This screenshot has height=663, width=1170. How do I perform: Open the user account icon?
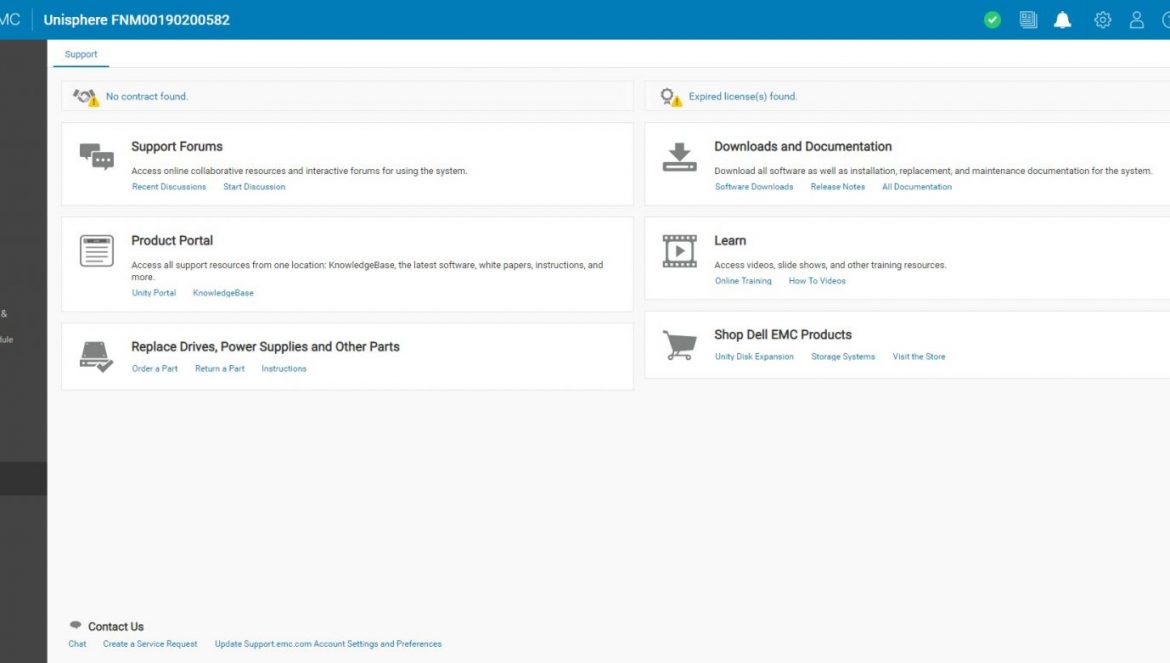[1136, 20]
